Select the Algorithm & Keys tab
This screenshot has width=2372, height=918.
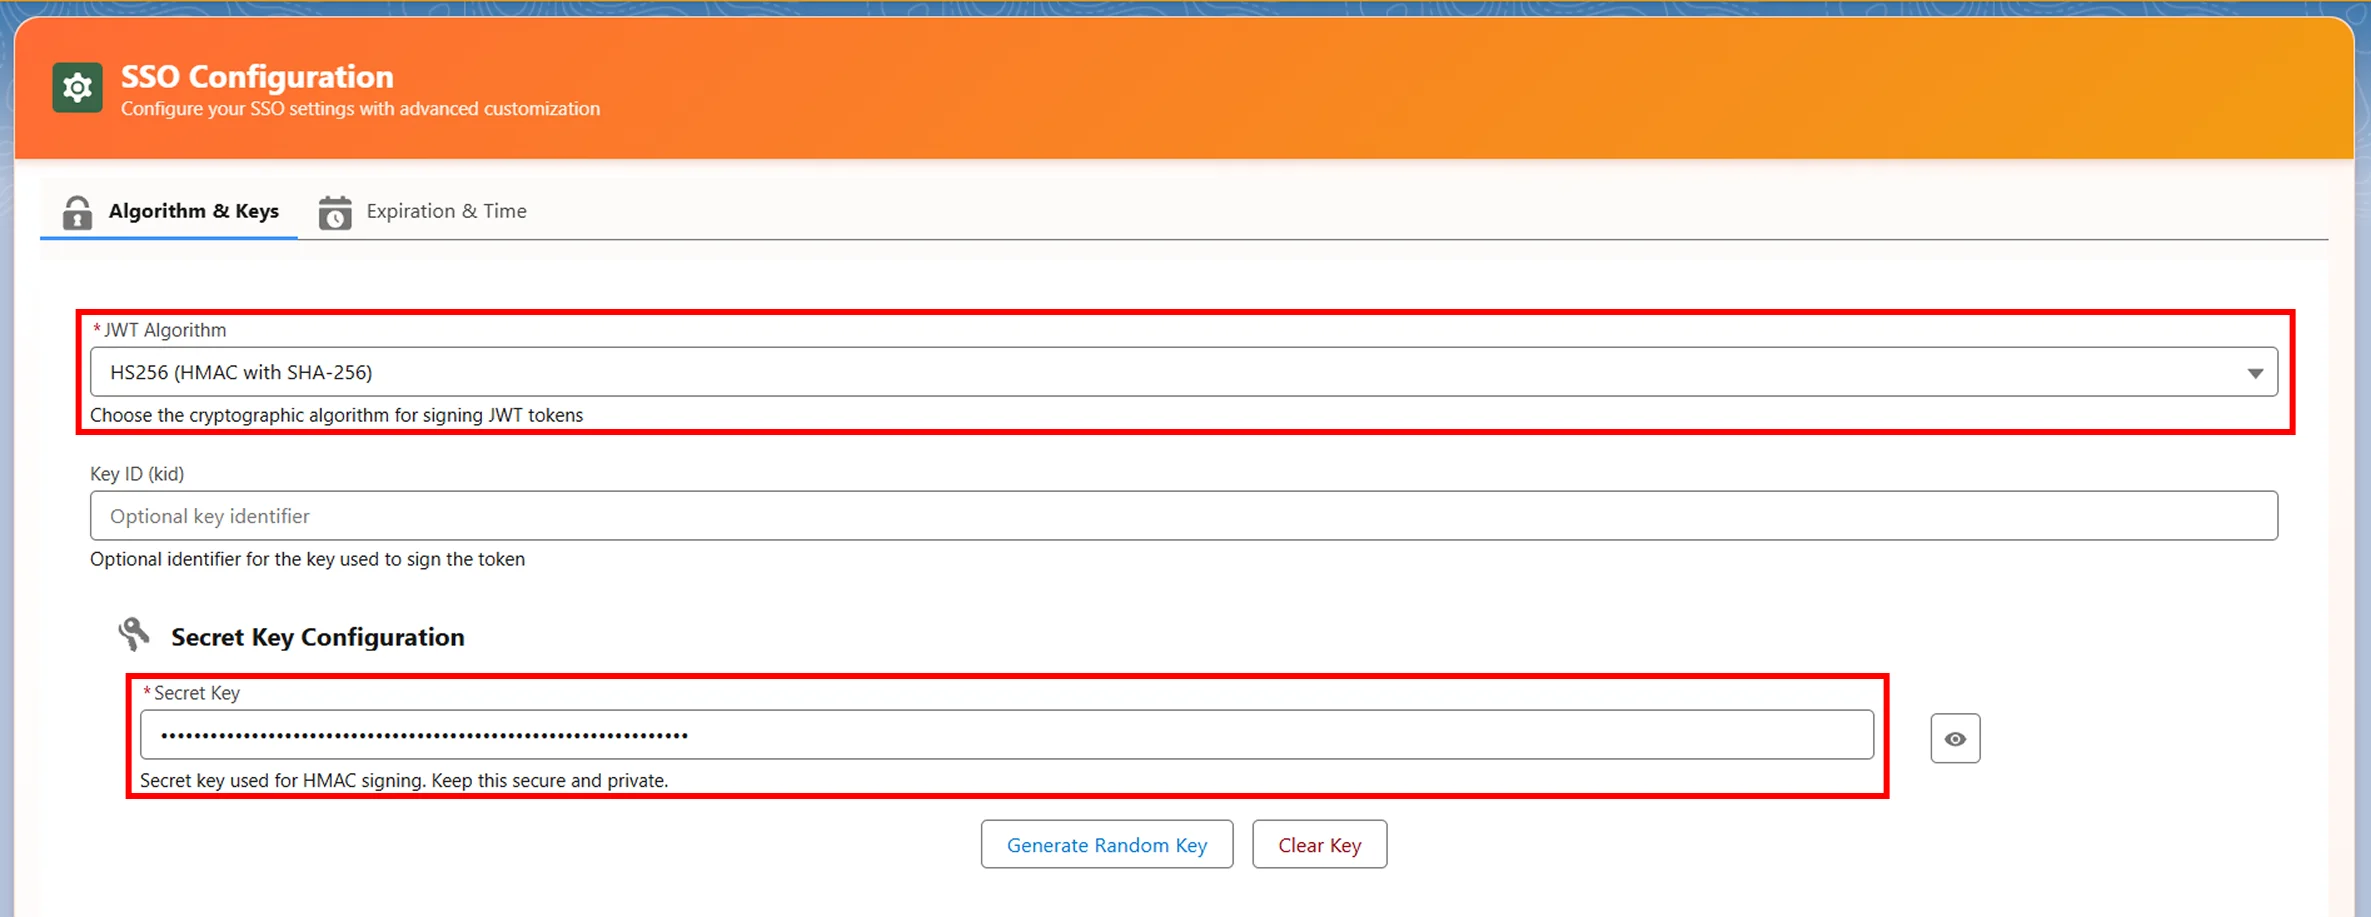193,211
